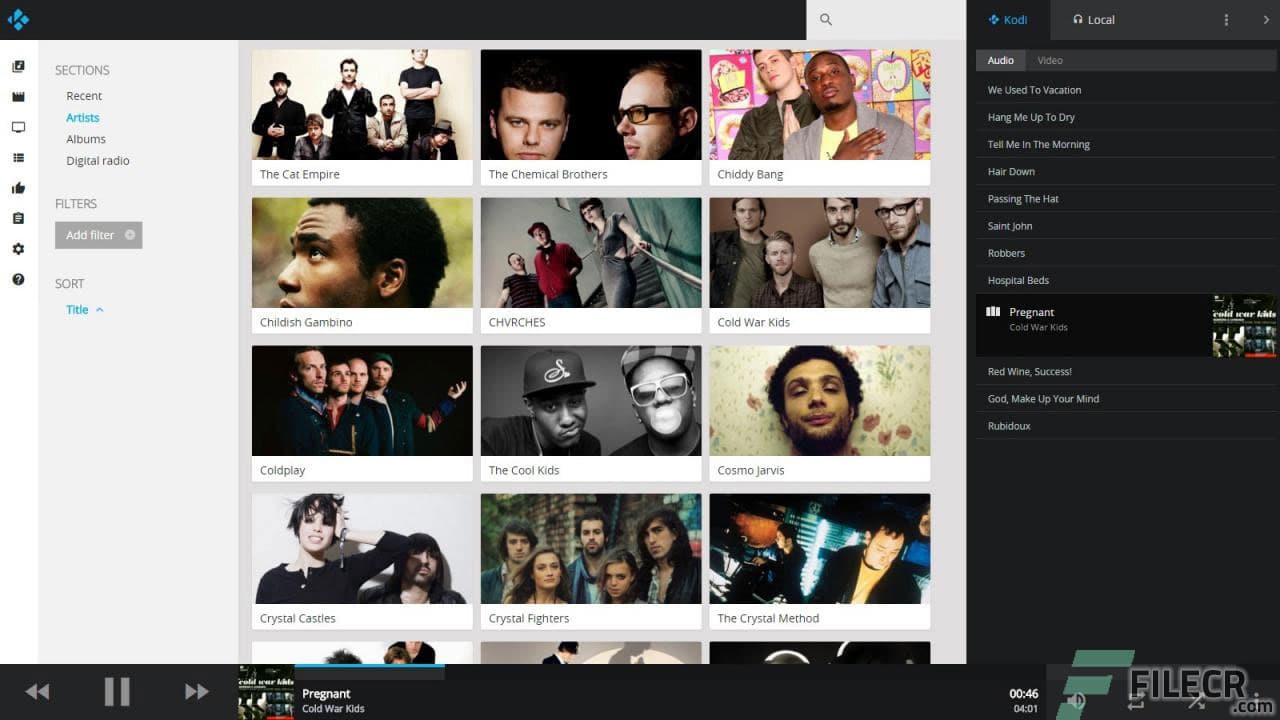Open the Music section from the sidebar
This screenshot has height=720, width=1280.
[x=18, y=67]
